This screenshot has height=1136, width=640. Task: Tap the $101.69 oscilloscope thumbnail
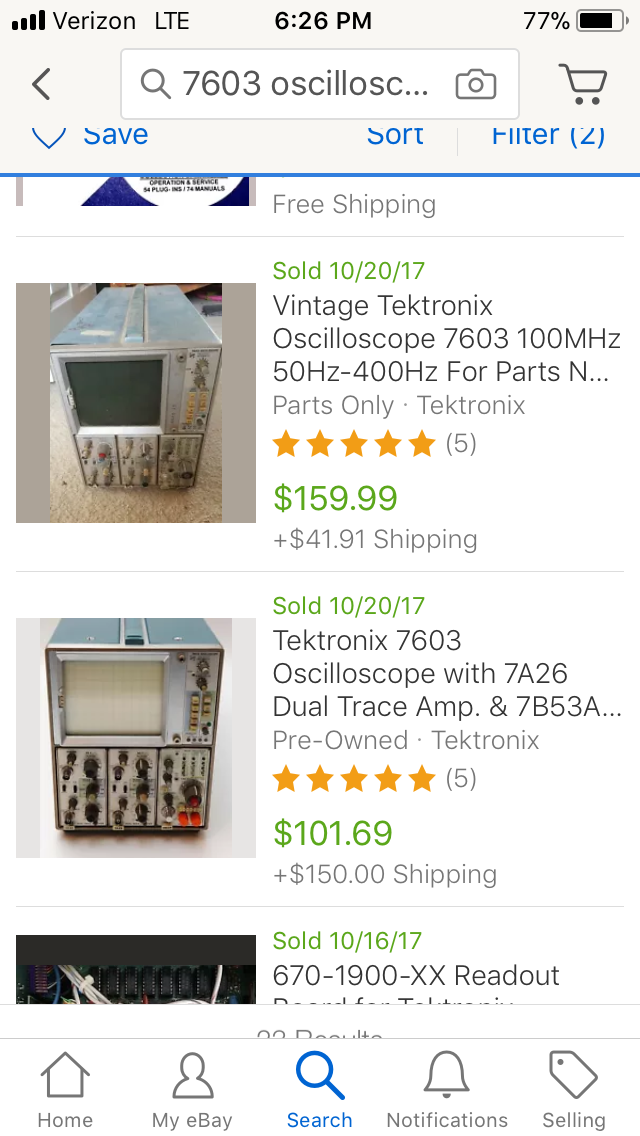136,738
